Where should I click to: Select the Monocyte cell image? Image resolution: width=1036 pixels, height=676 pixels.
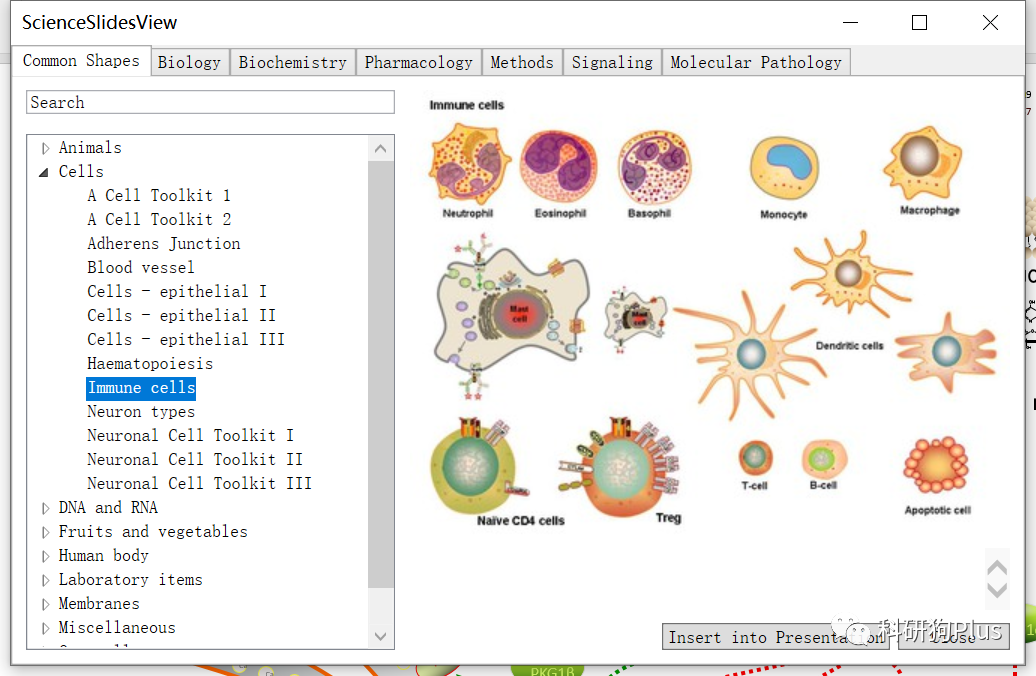click(784, 169)
